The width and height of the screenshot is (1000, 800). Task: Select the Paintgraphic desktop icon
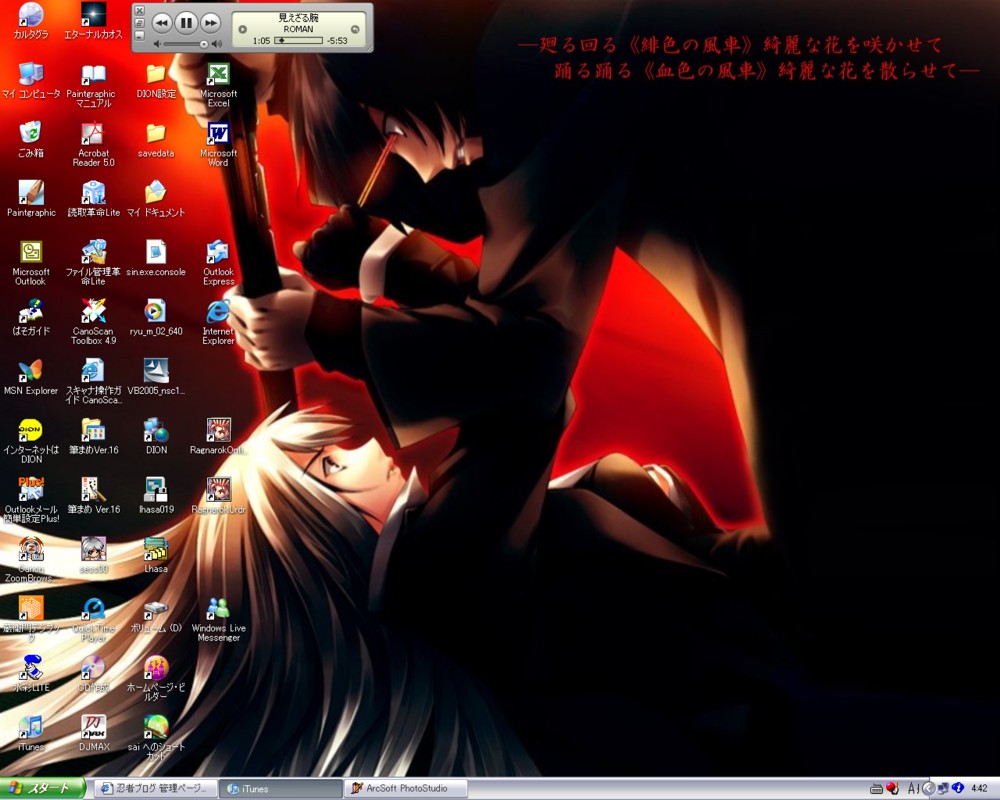(31, 199)
